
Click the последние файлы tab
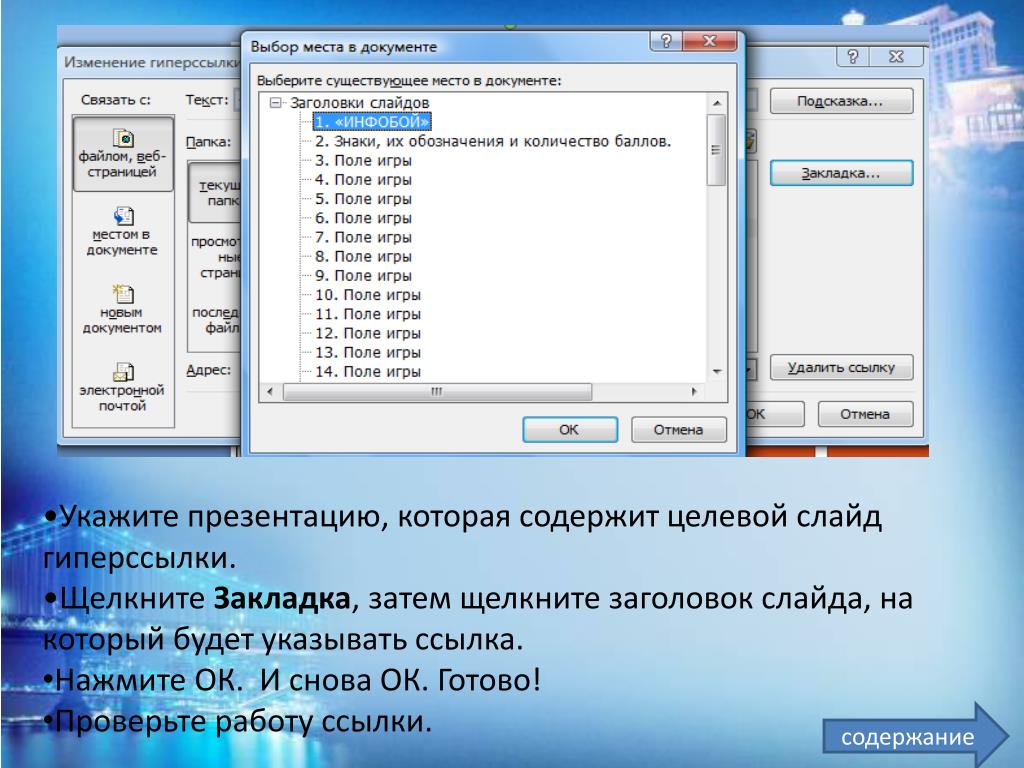[x=216, y=320]
